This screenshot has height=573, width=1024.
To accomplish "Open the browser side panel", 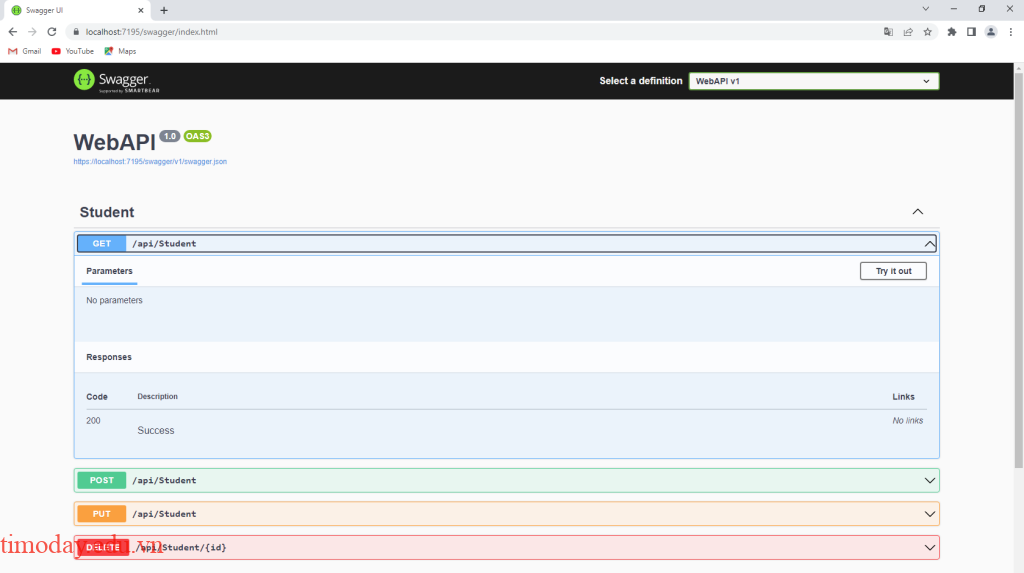I will coord(971,32).
